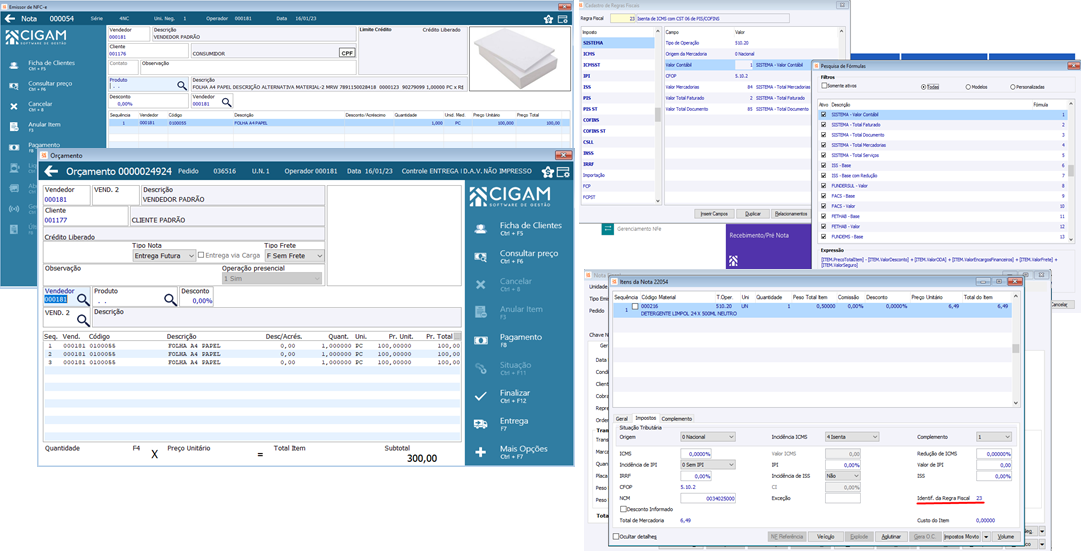Click Volume button in Itens da Nota

coord(1005,536)
